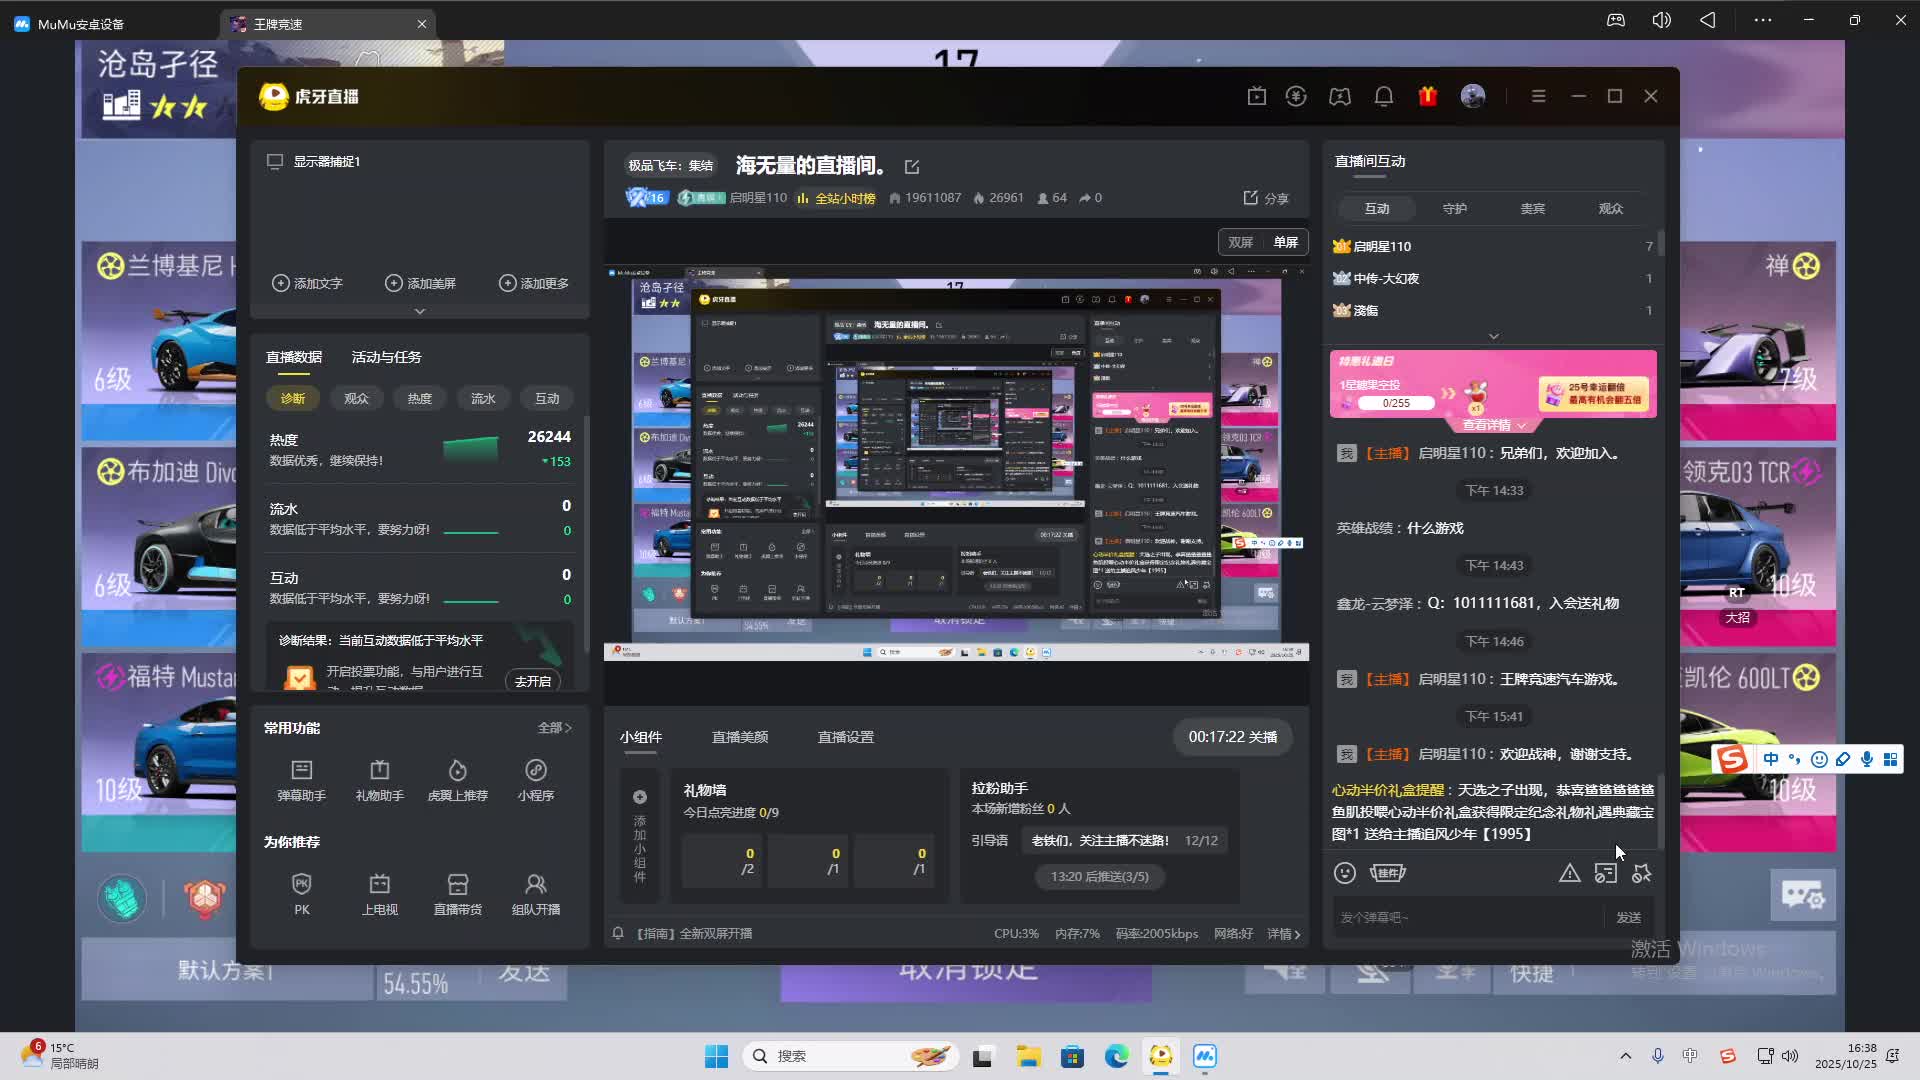The image size is (1920, 1080).
Task: Click the red gift box icon
Action: tap(1427, 96)
